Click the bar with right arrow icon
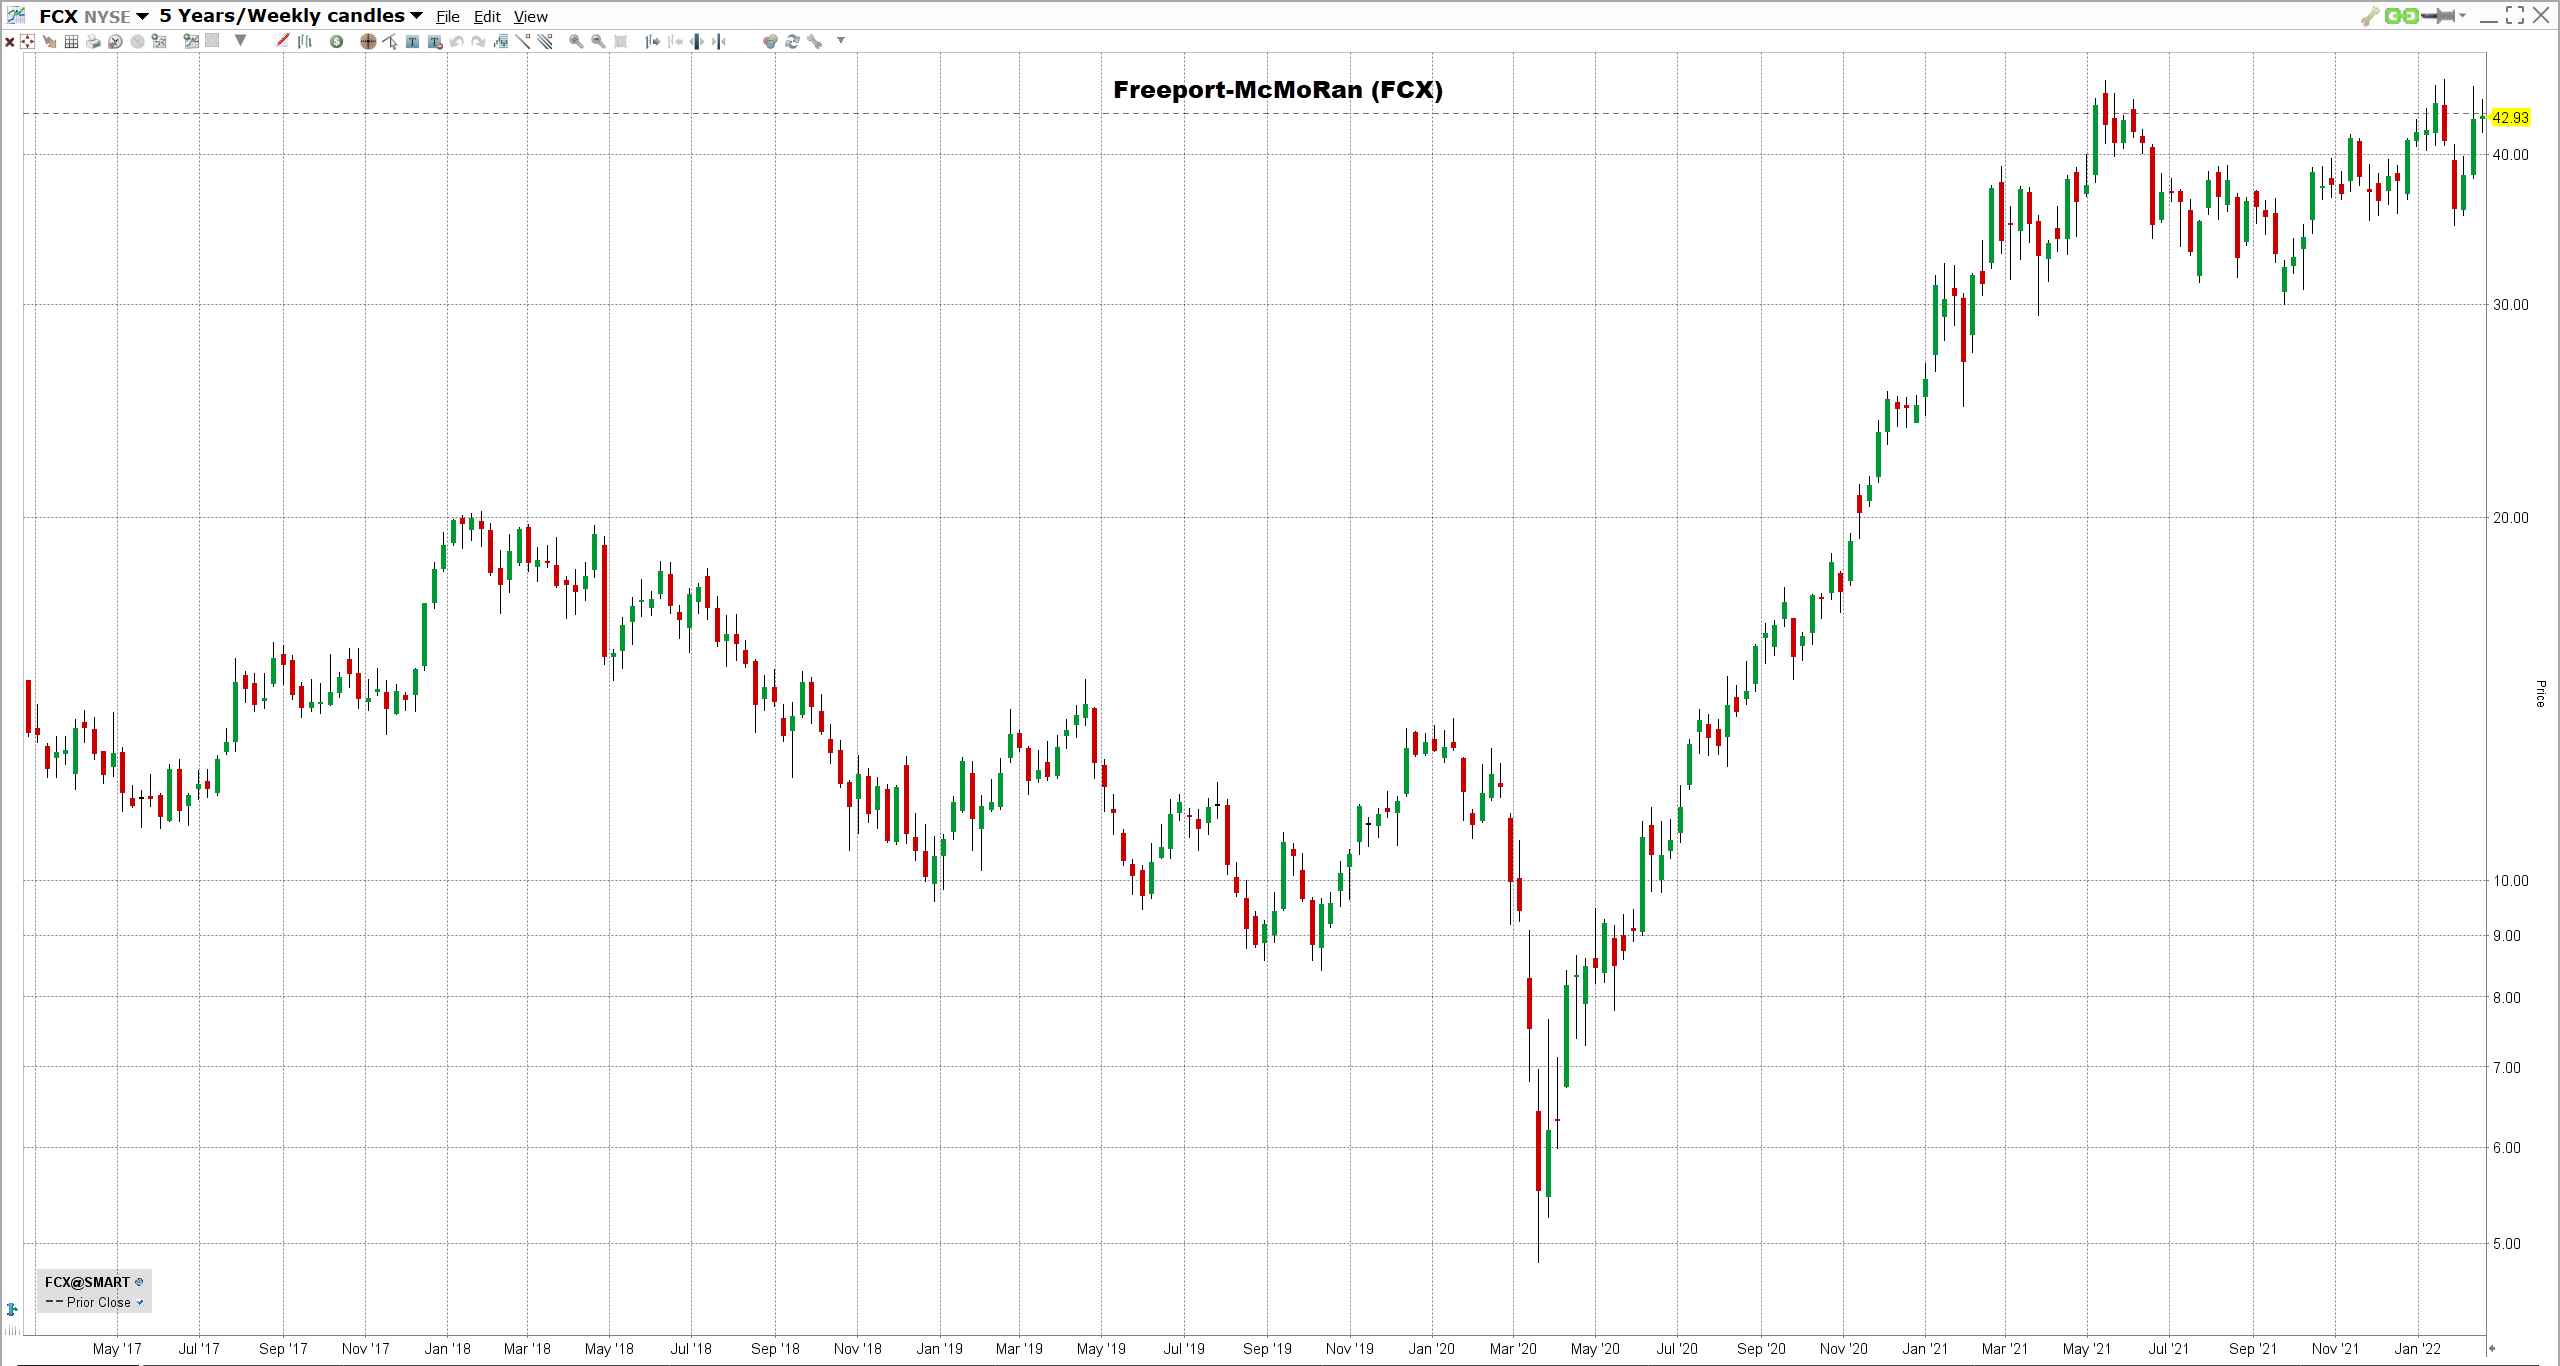The height and width of the screenshot is (1366, 2560). point(652,41)
